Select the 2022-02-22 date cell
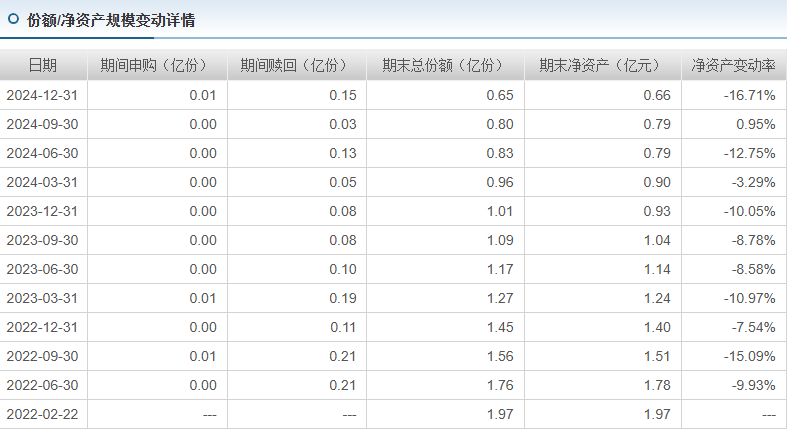The height and width of the screenshot is (431, 787). pos(42,414)
